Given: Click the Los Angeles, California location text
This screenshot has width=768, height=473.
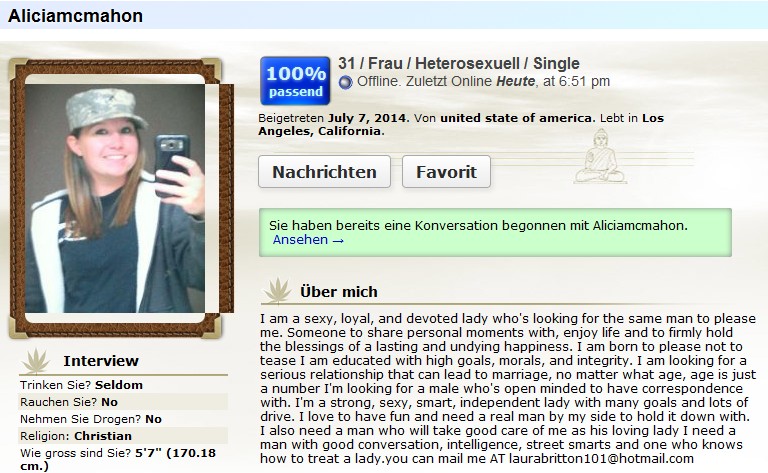Looking at the screenshot, I should pyautogui.click(x=461, y=124).
